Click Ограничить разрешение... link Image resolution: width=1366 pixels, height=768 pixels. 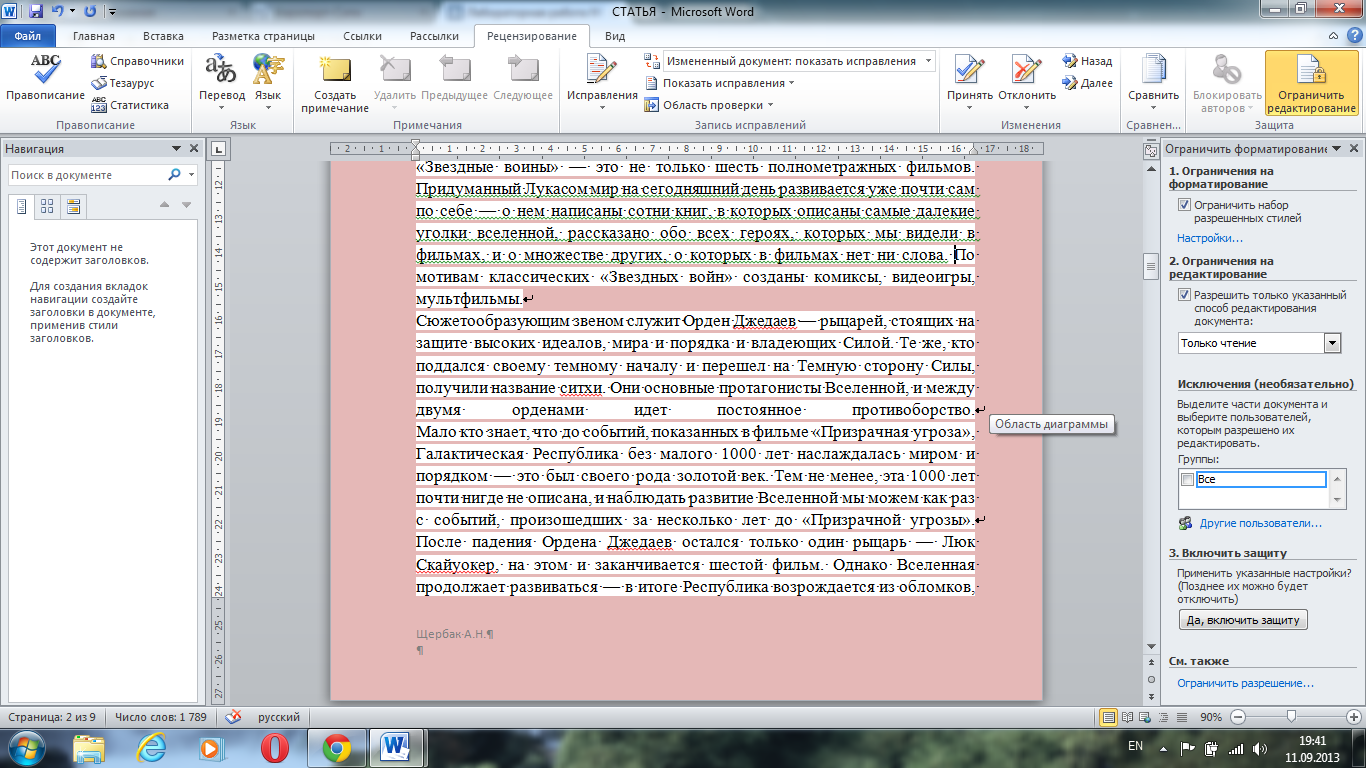point(1245,683)
